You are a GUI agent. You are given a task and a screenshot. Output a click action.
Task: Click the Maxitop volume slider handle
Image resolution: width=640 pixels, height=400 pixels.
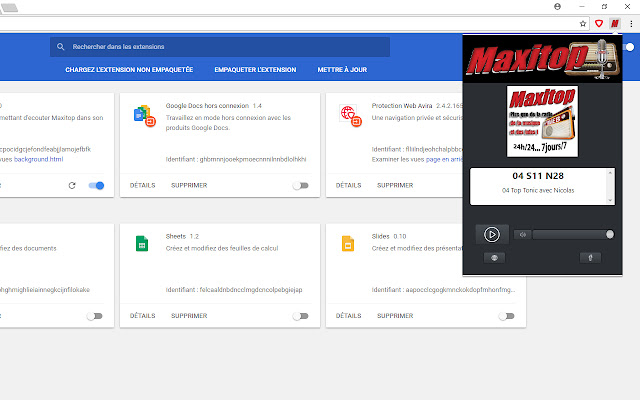coord(610,234)
